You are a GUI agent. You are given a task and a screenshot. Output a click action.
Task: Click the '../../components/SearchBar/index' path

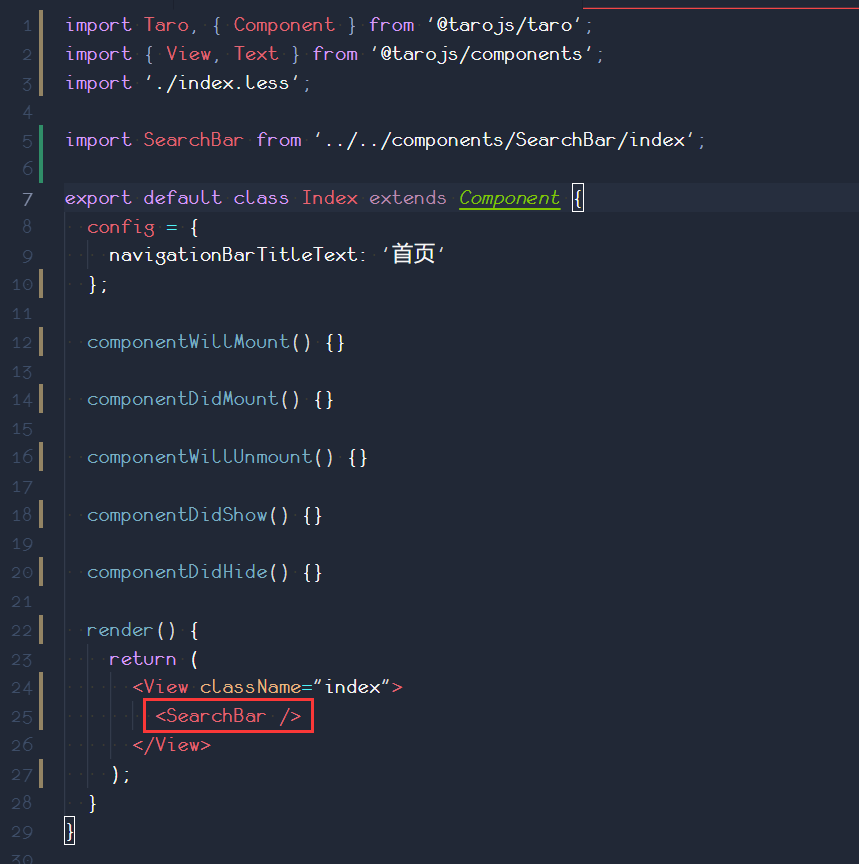(505, 140)
